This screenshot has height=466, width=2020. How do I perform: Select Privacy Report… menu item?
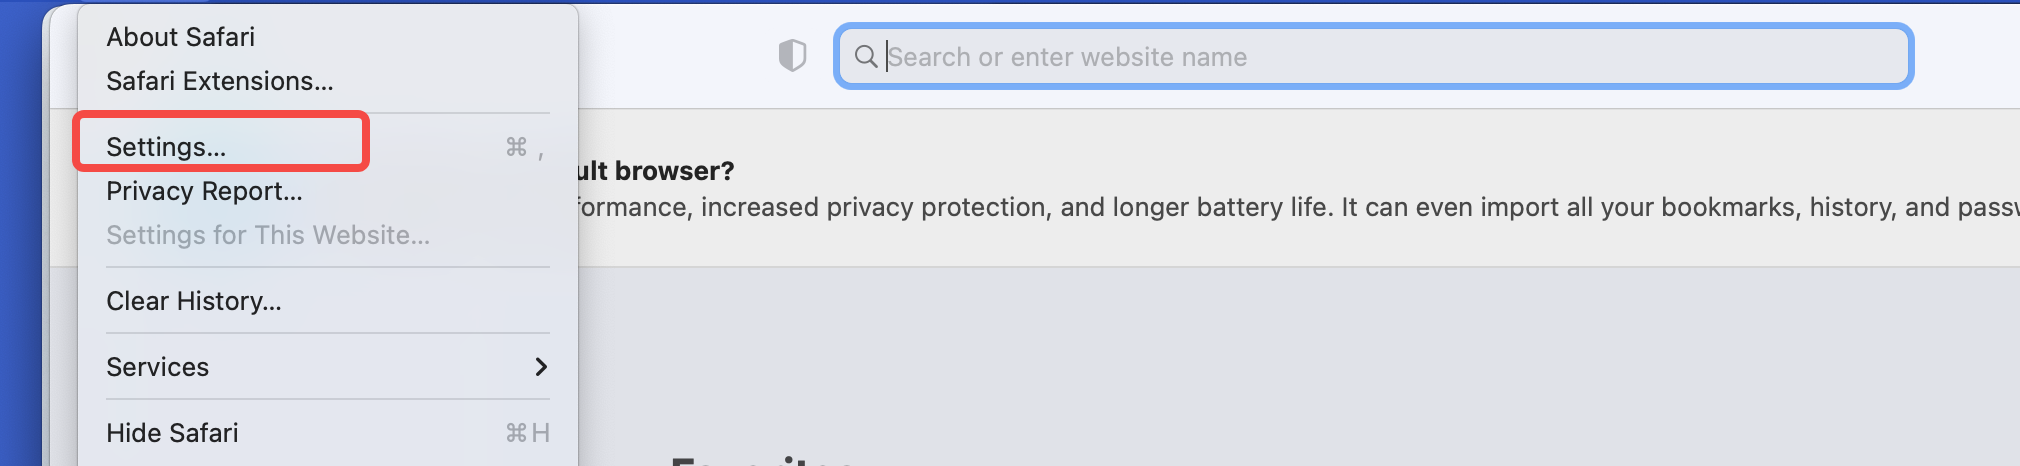click(204, 191)
